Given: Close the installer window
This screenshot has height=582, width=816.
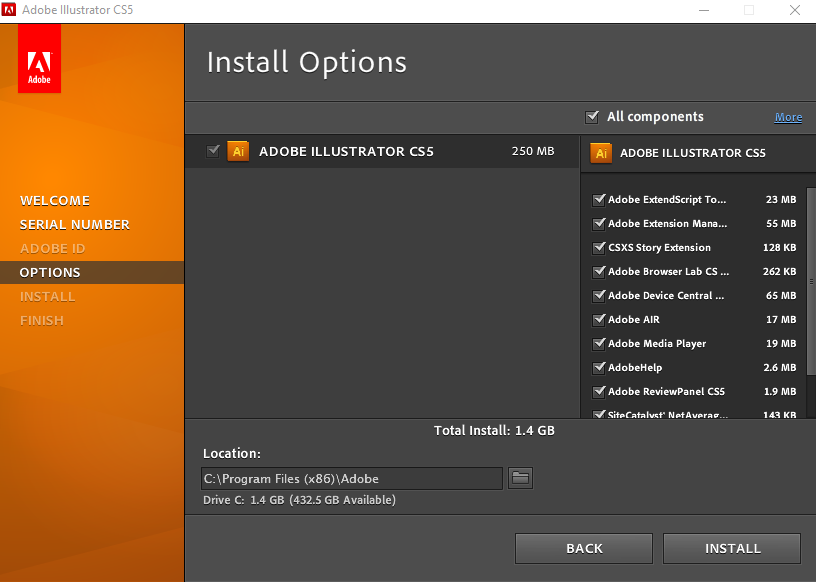Looking at the screenshot, I should [795, 10].
